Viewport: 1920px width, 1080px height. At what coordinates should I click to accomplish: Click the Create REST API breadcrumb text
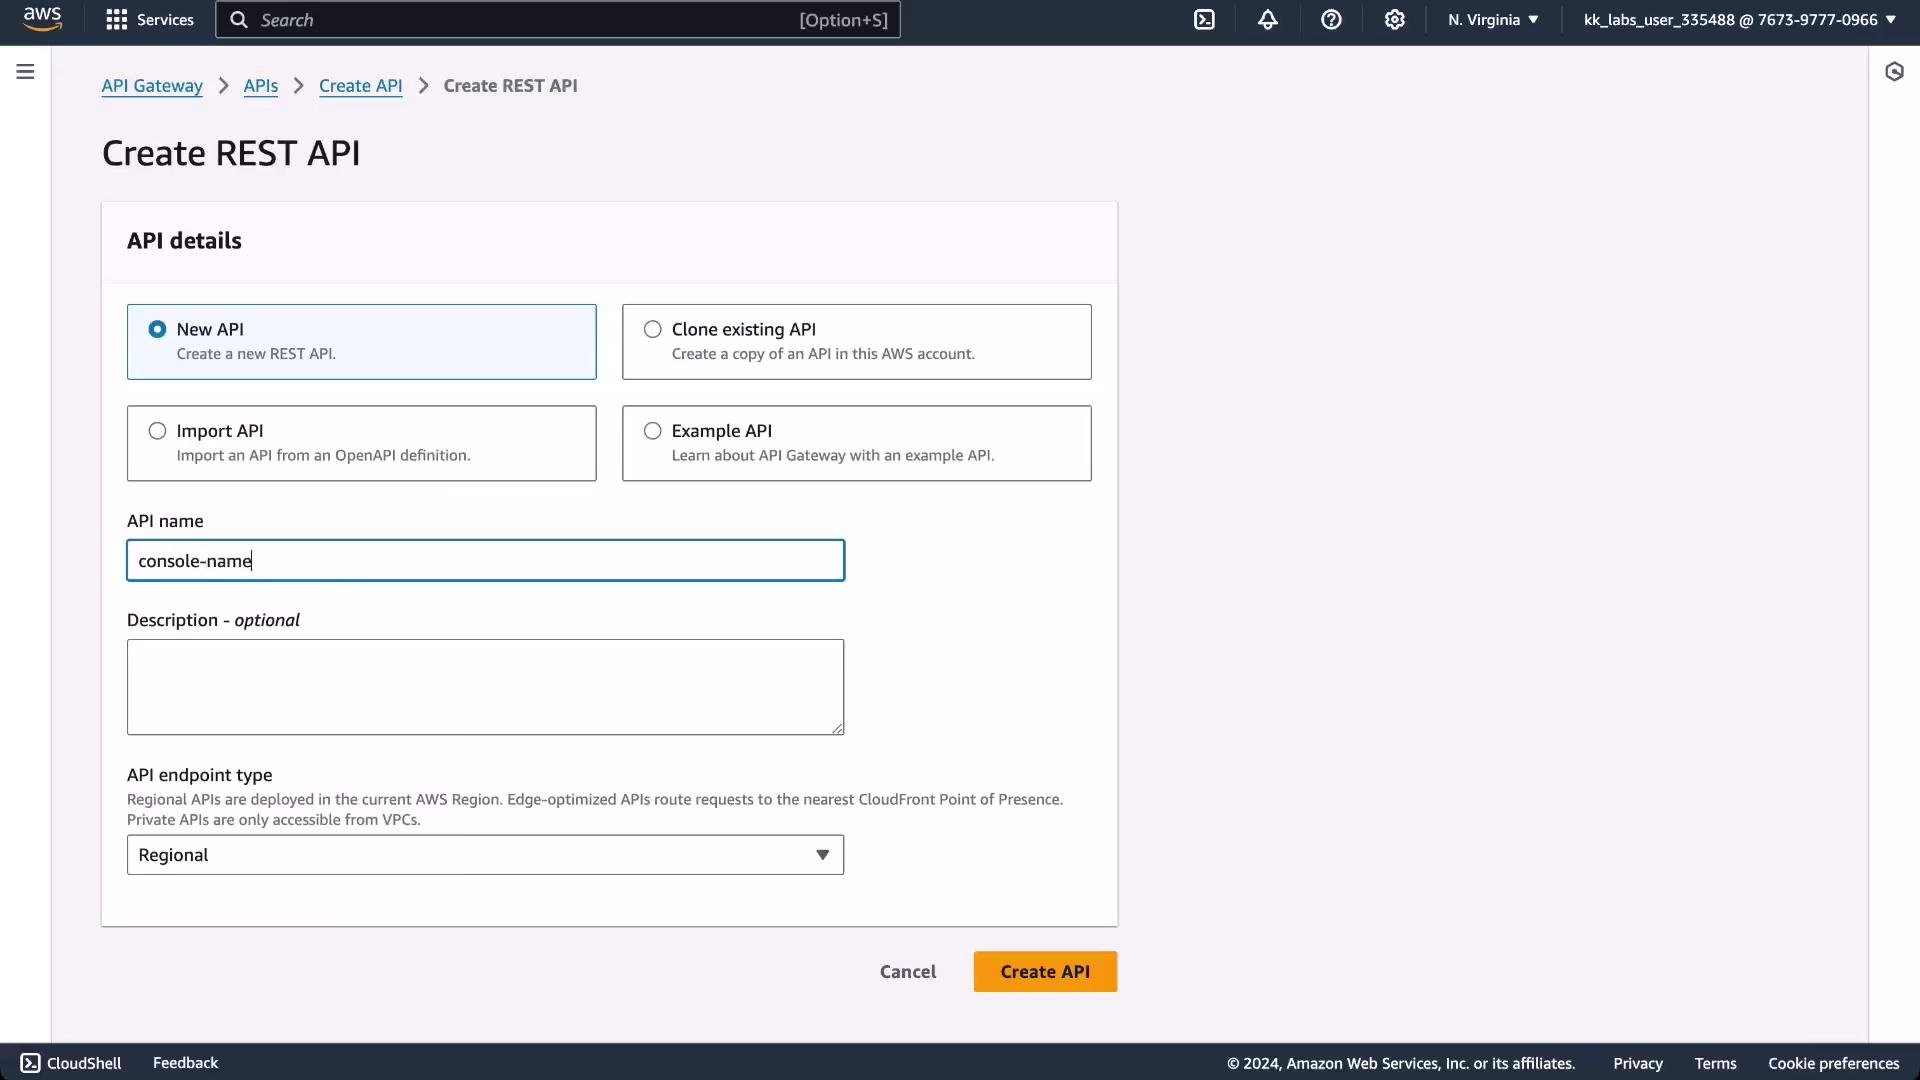click(x=510, y=86)
